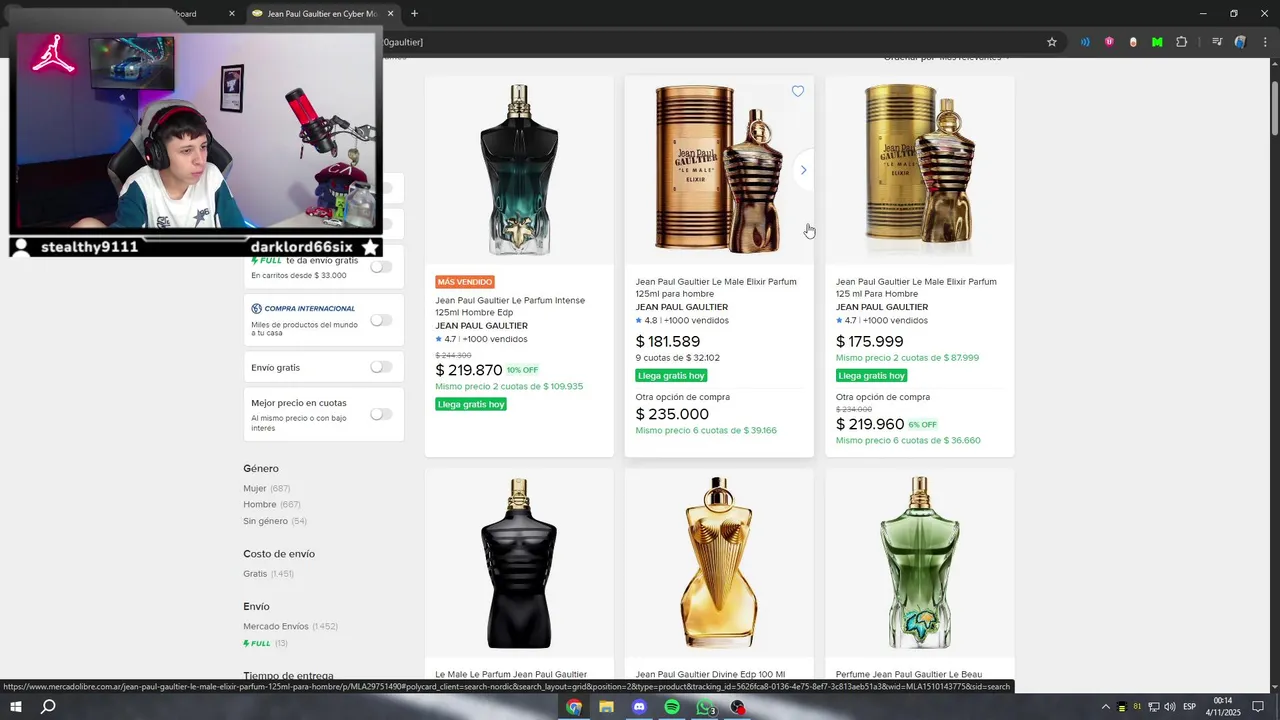
Task: Open Perfume Jean Paul Gaultier Le Beau title
Action: click(909, 675)
